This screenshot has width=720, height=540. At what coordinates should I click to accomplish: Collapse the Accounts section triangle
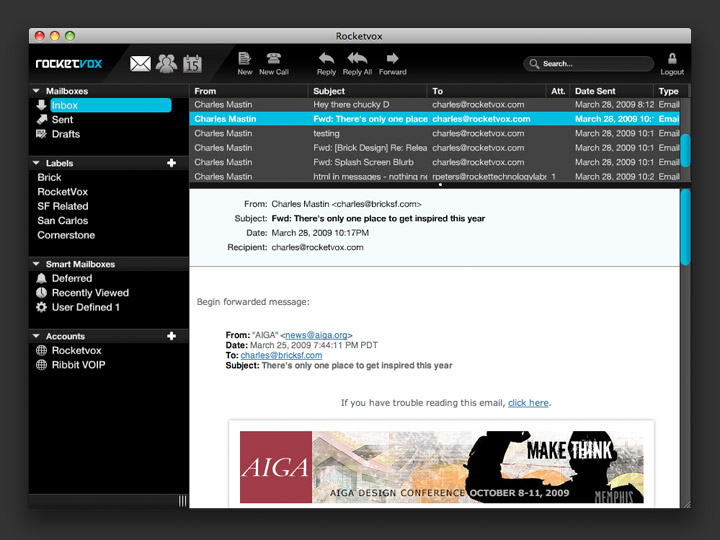(x=36, y=336)
